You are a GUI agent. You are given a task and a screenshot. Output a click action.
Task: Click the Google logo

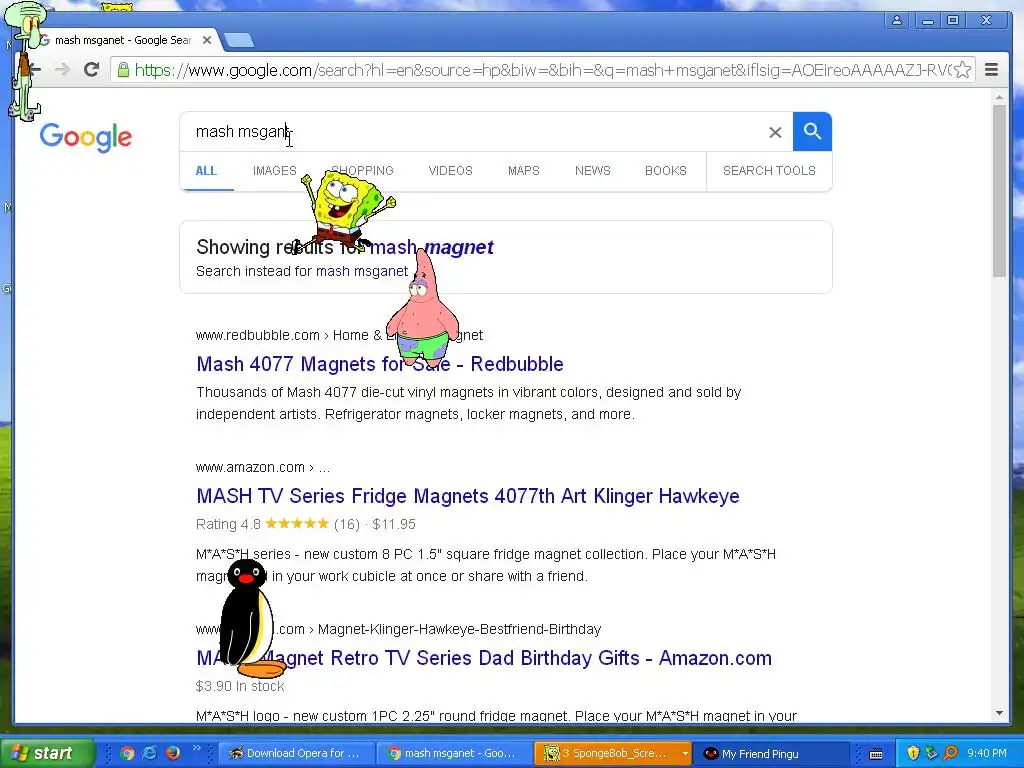point(86,138)
